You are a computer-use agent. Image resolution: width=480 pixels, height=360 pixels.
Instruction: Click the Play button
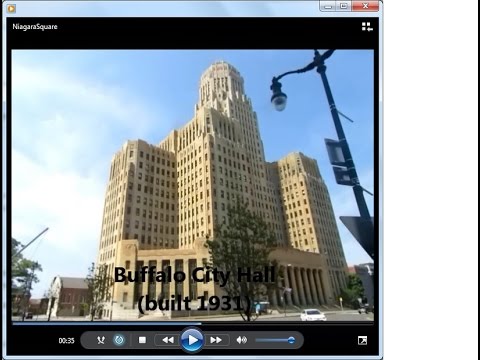pos(192,340)
